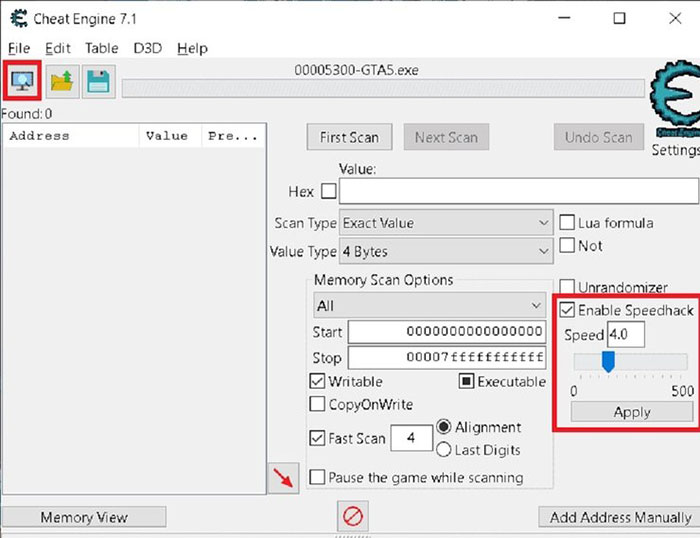Open the Scan Type dropdown

(446, 222)
